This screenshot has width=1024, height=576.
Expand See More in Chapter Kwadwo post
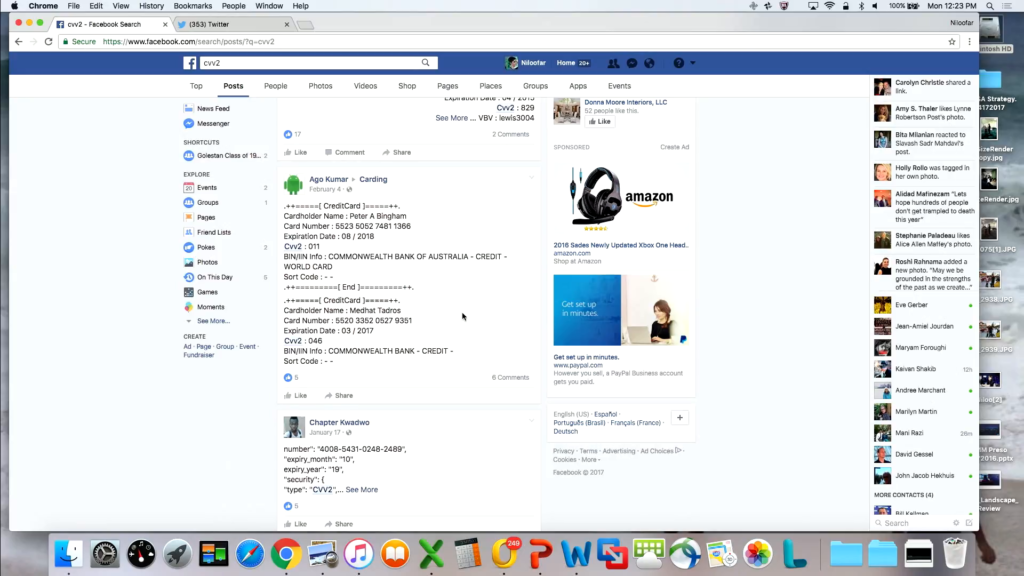pos(361,490)
